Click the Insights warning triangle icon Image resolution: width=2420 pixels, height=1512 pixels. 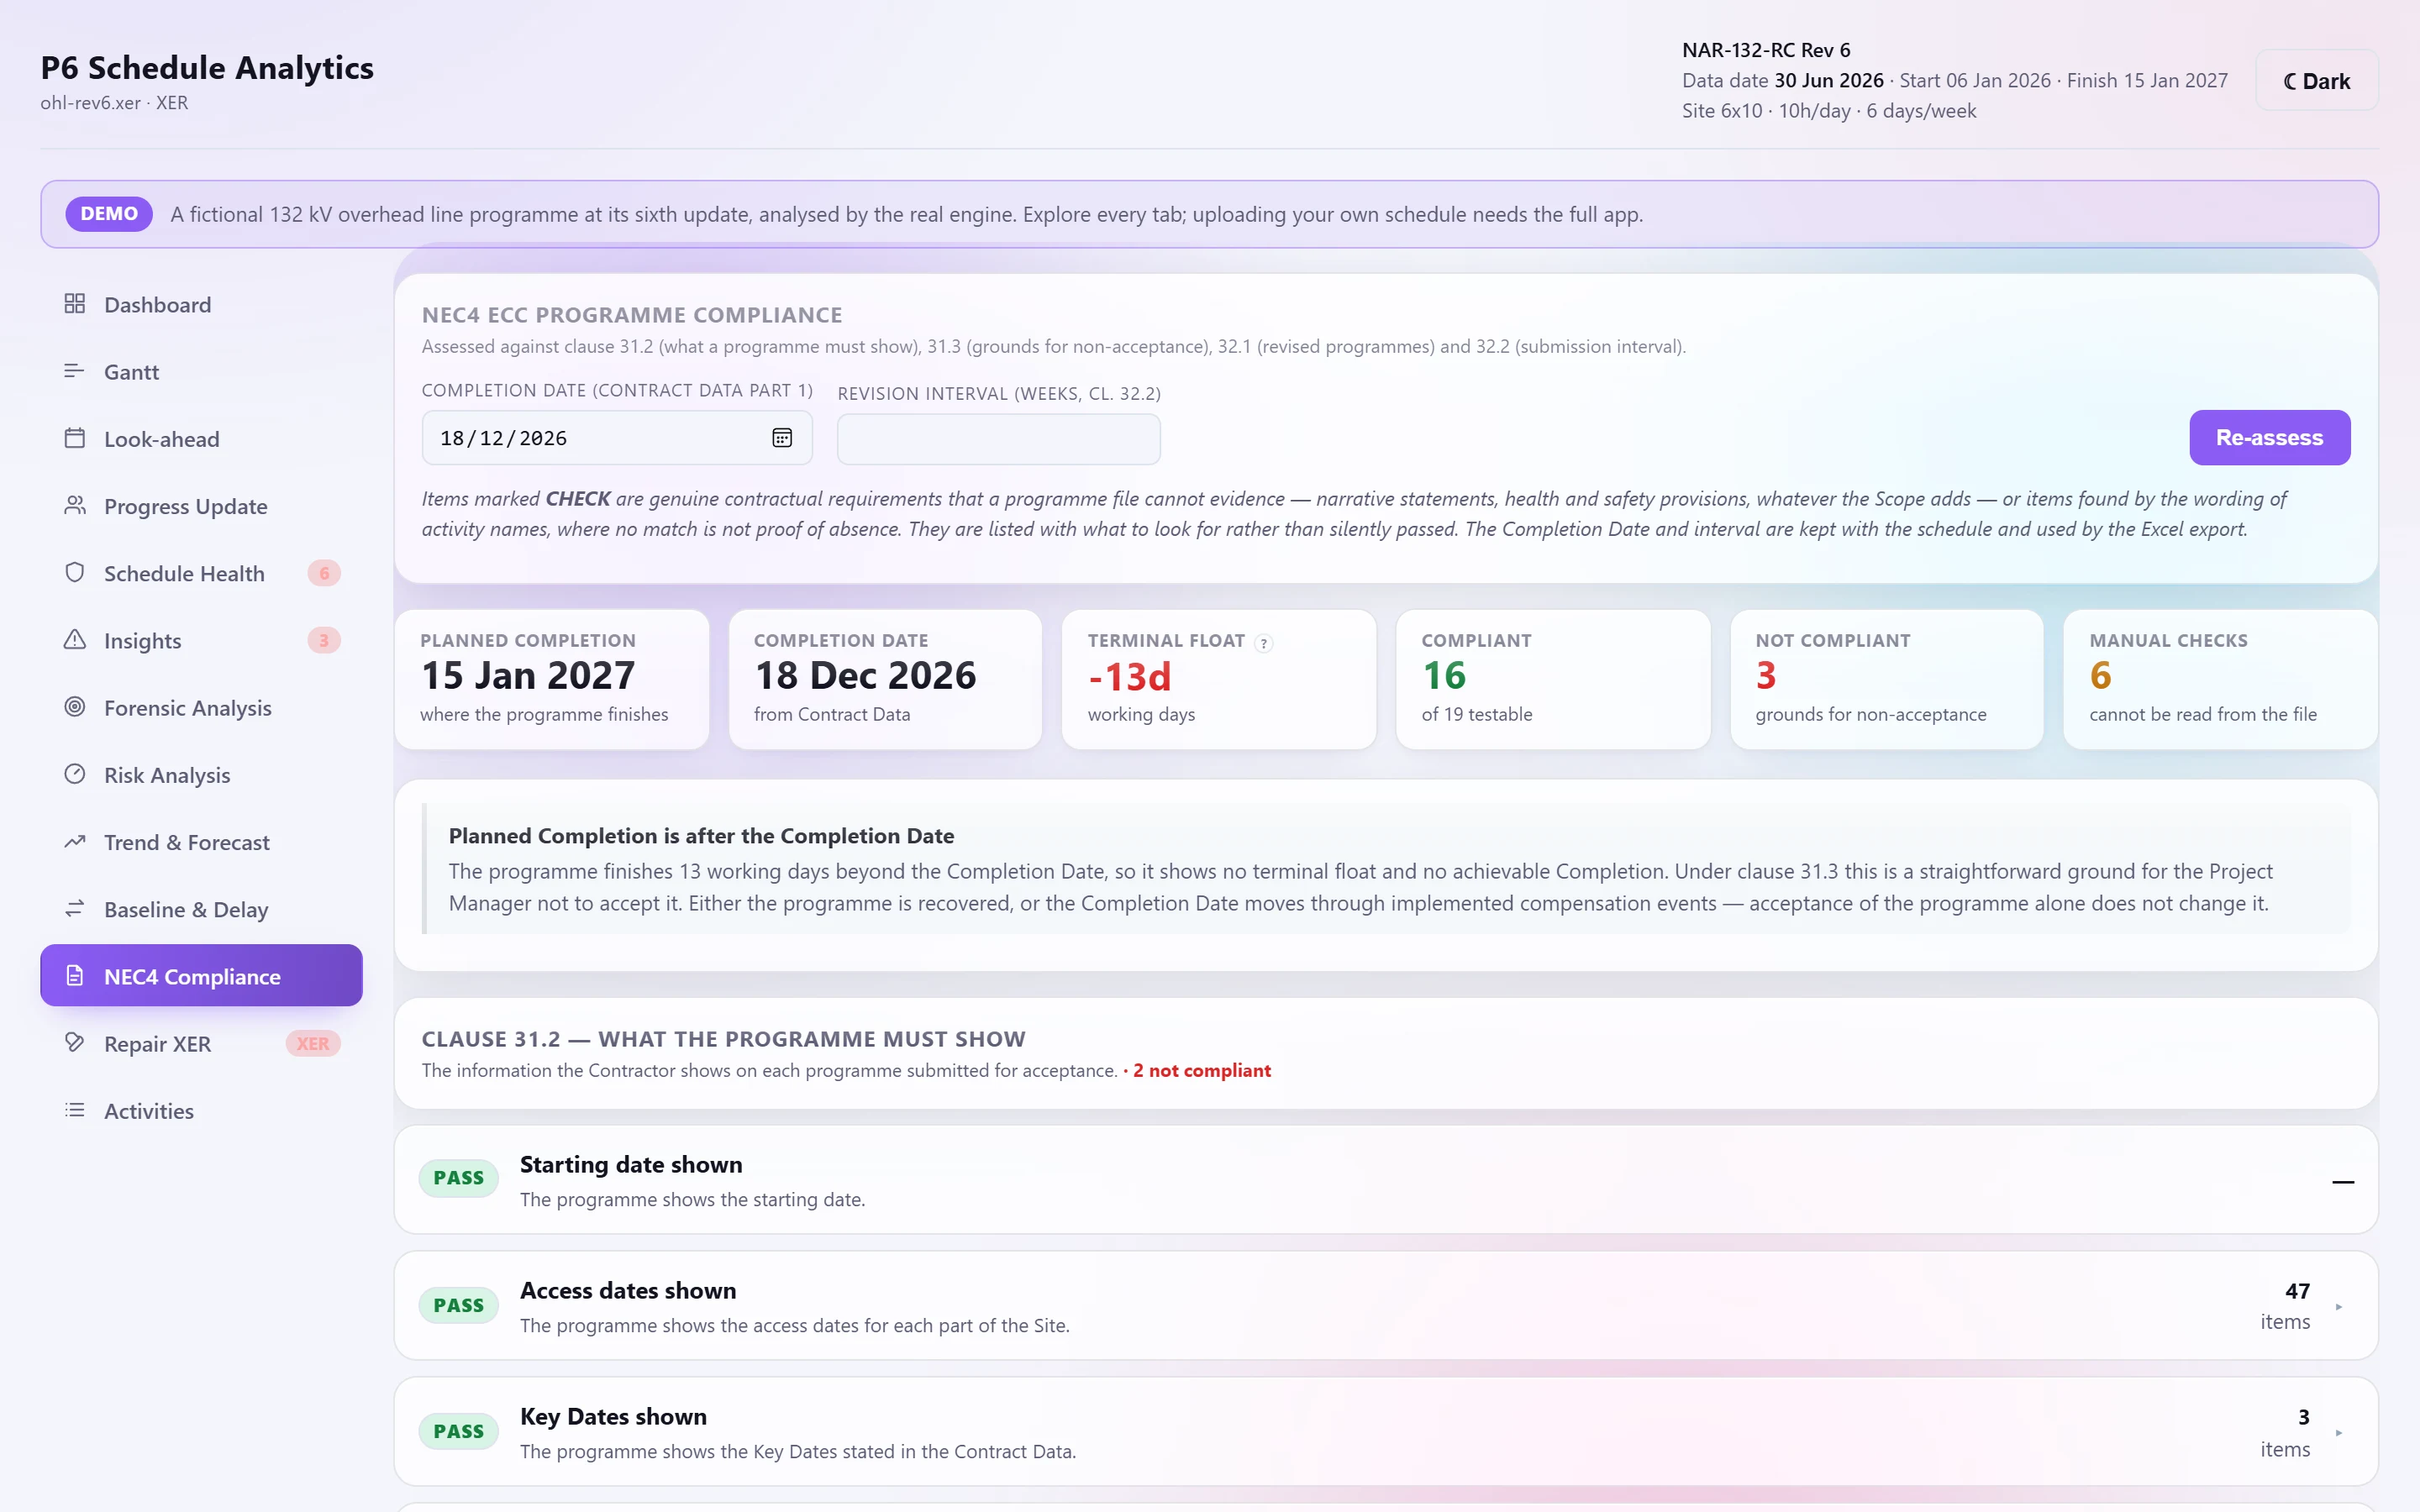coord(75,640)
